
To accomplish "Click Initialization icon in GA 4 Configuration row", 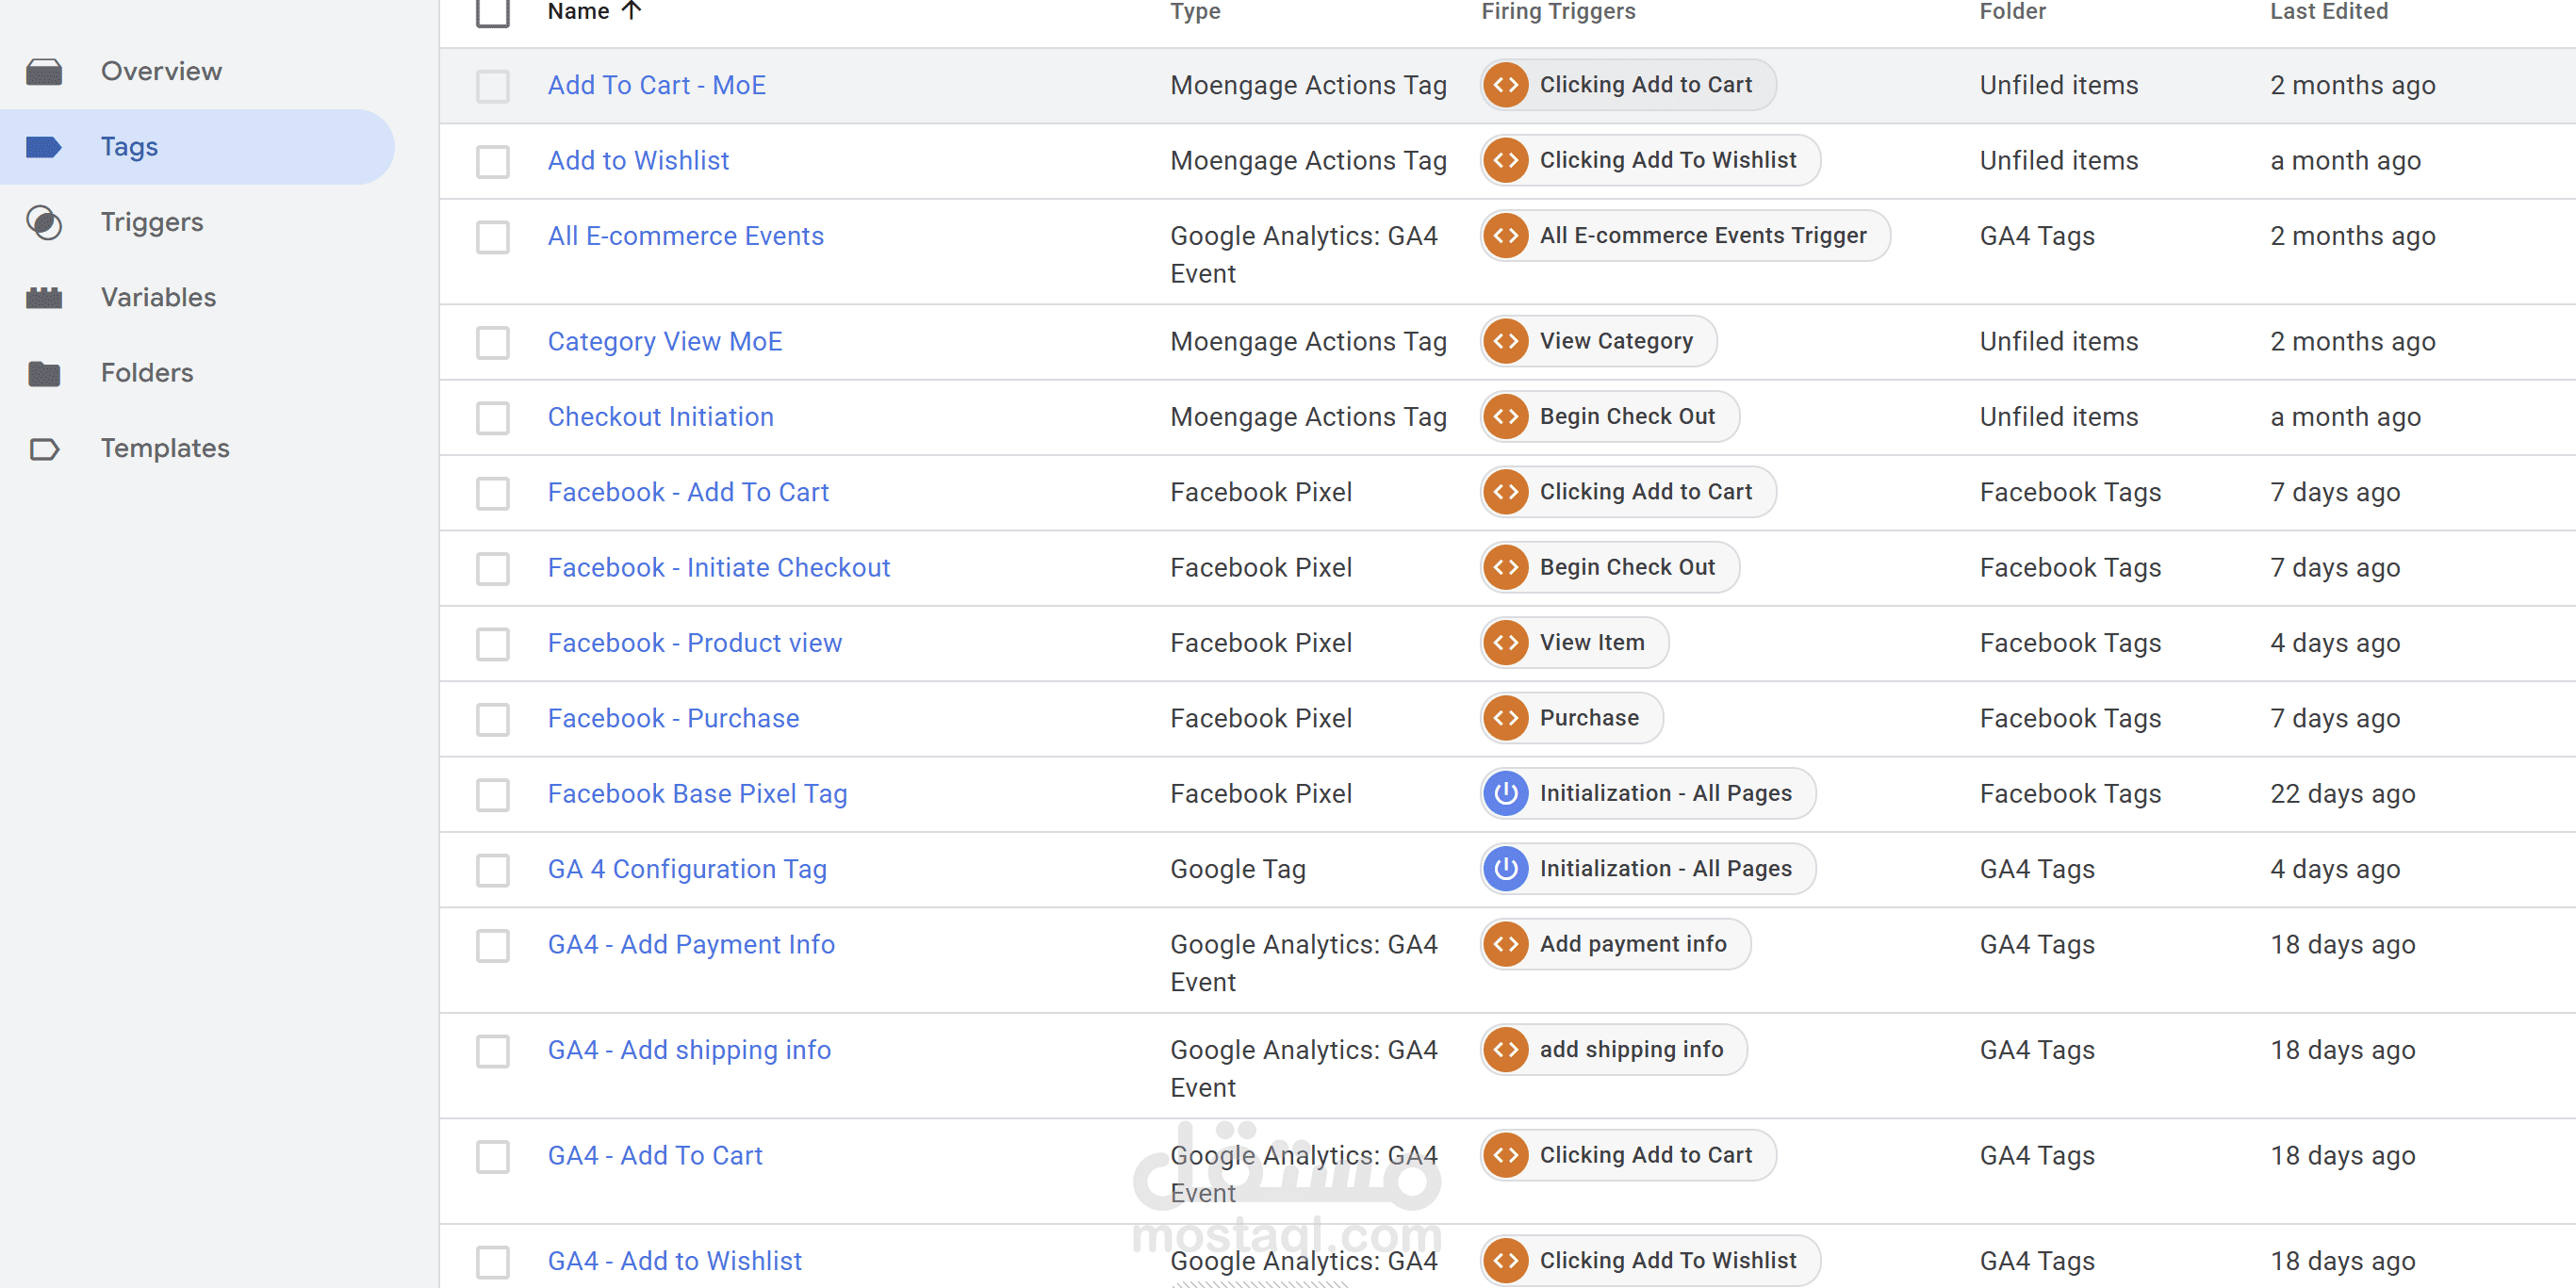I will pos(1506,869).
